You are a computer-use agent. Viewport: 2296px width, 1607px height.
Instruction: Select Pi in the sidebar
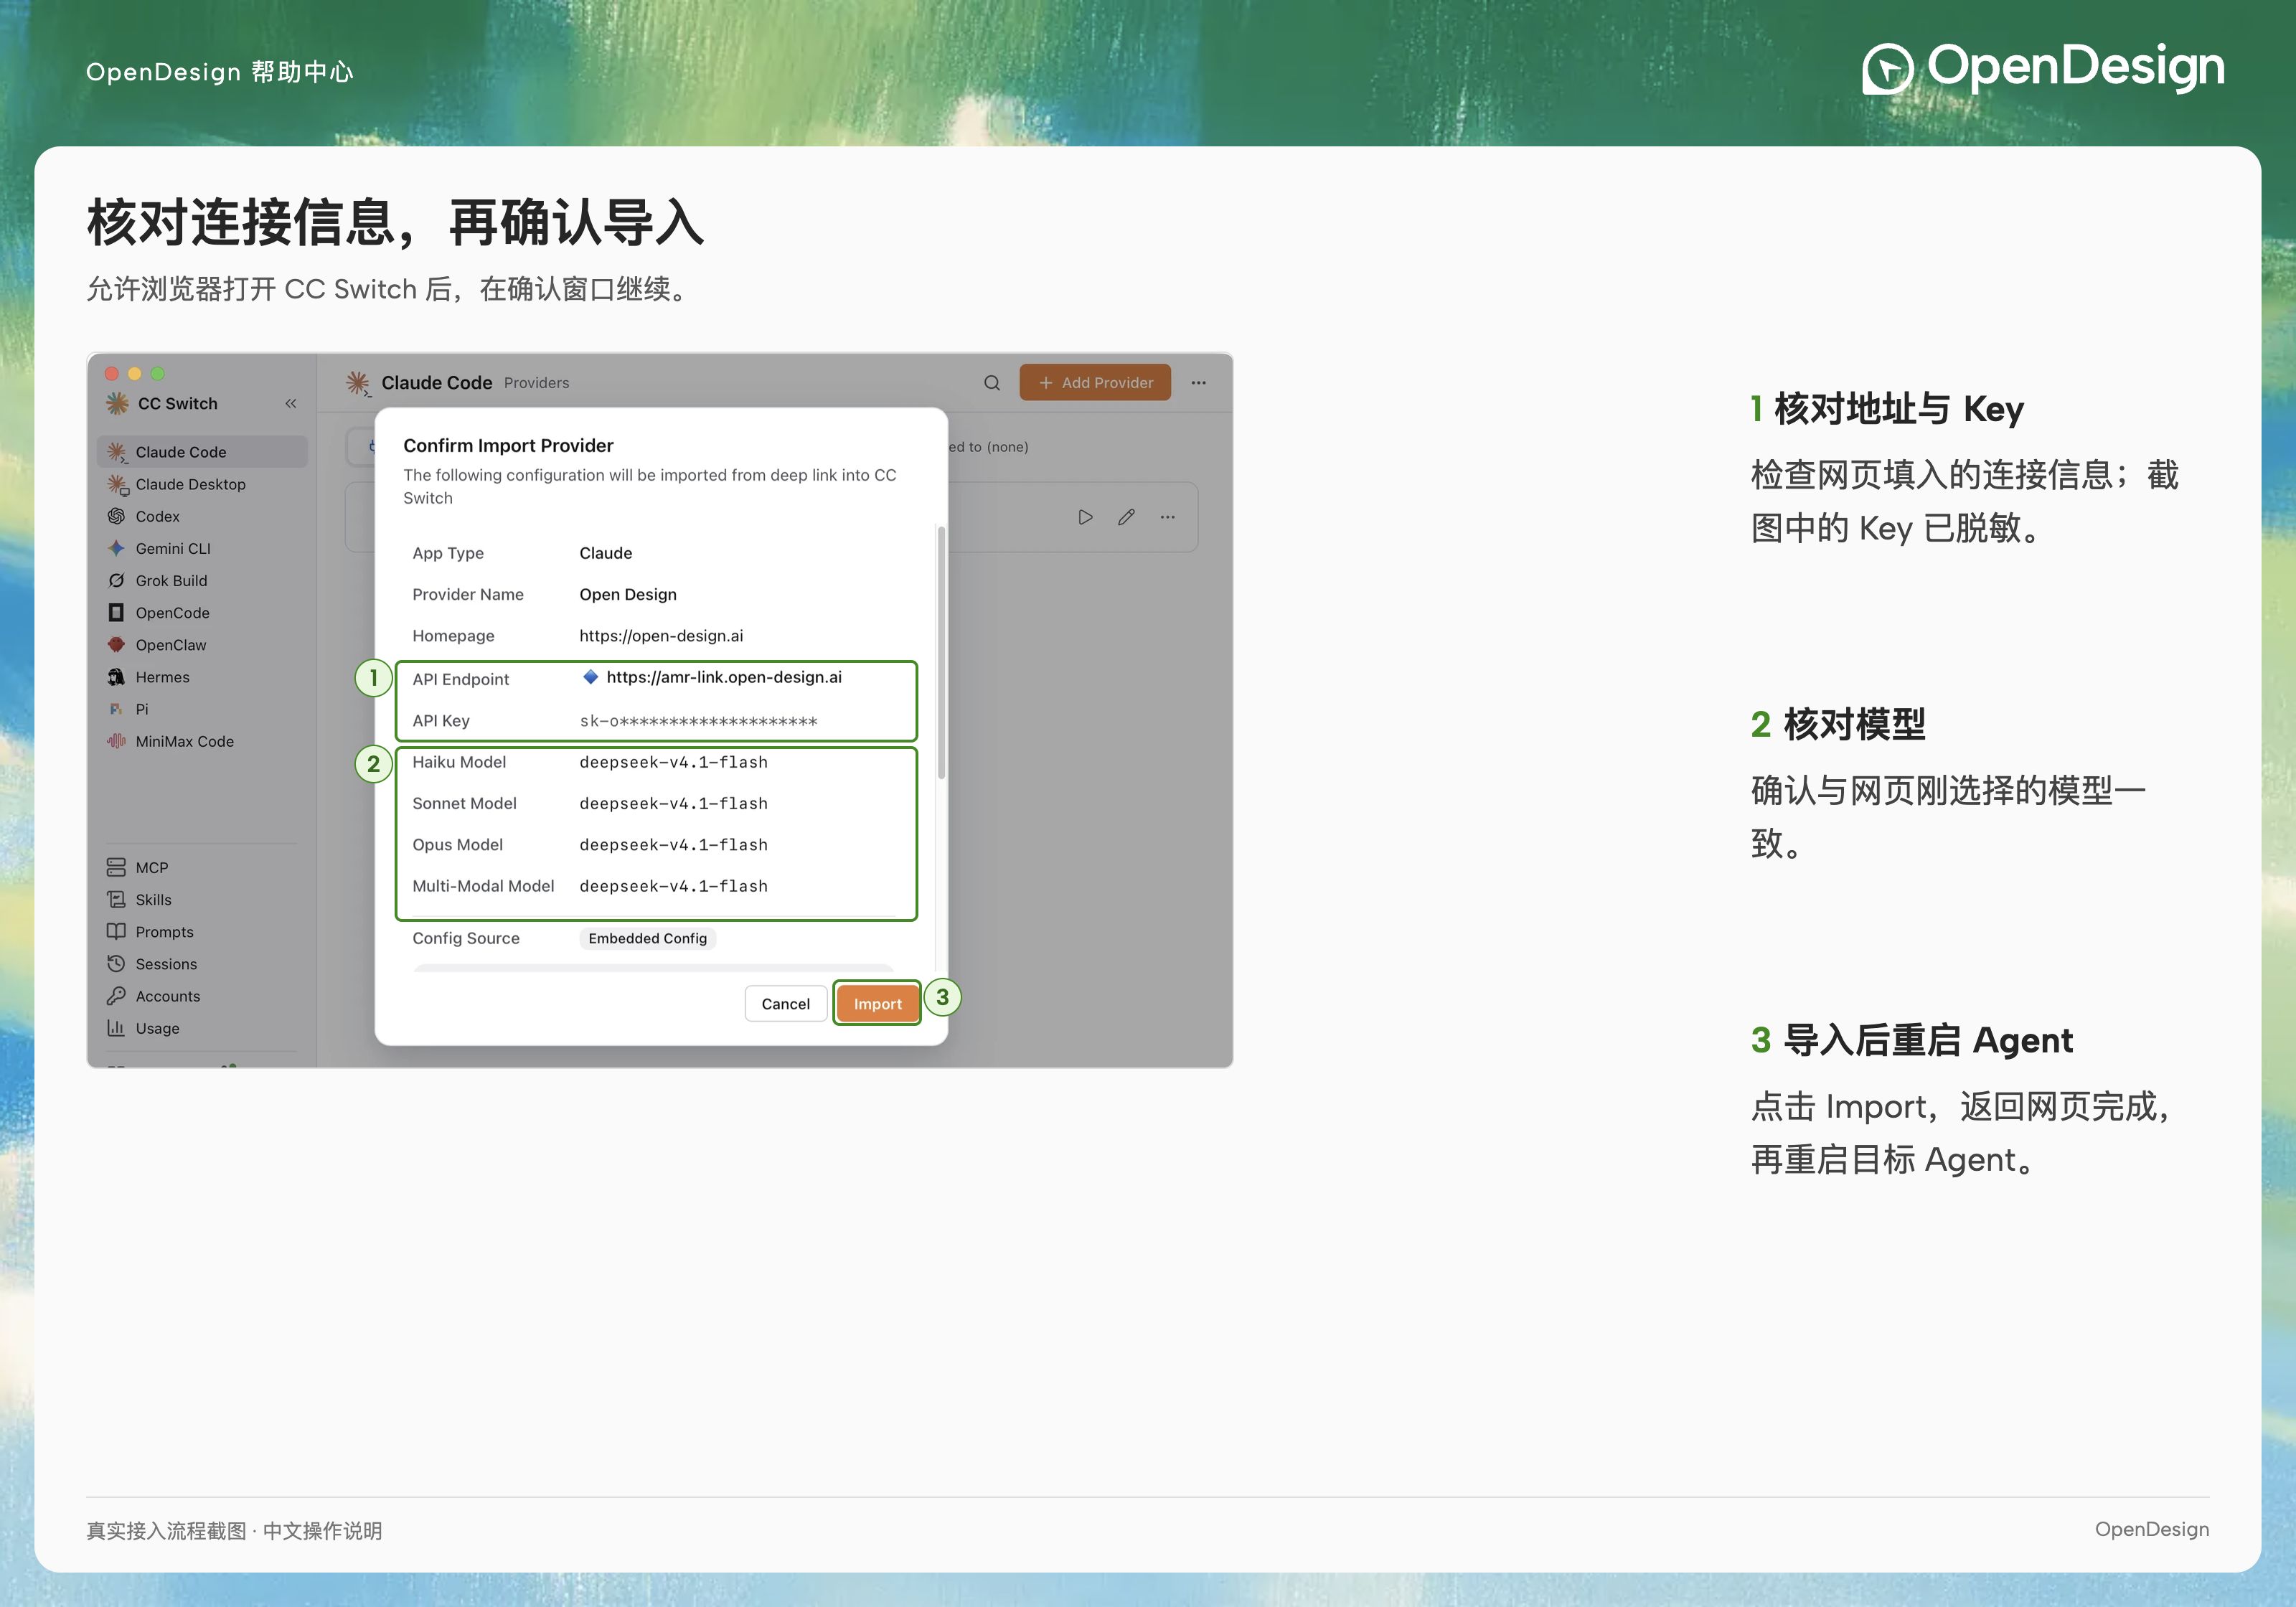(202, 709)
